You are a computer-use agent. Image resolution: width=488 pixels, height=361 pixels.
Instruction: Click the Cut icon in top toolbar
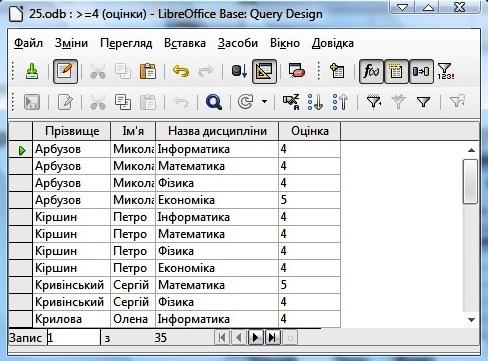tap(98, 71)
